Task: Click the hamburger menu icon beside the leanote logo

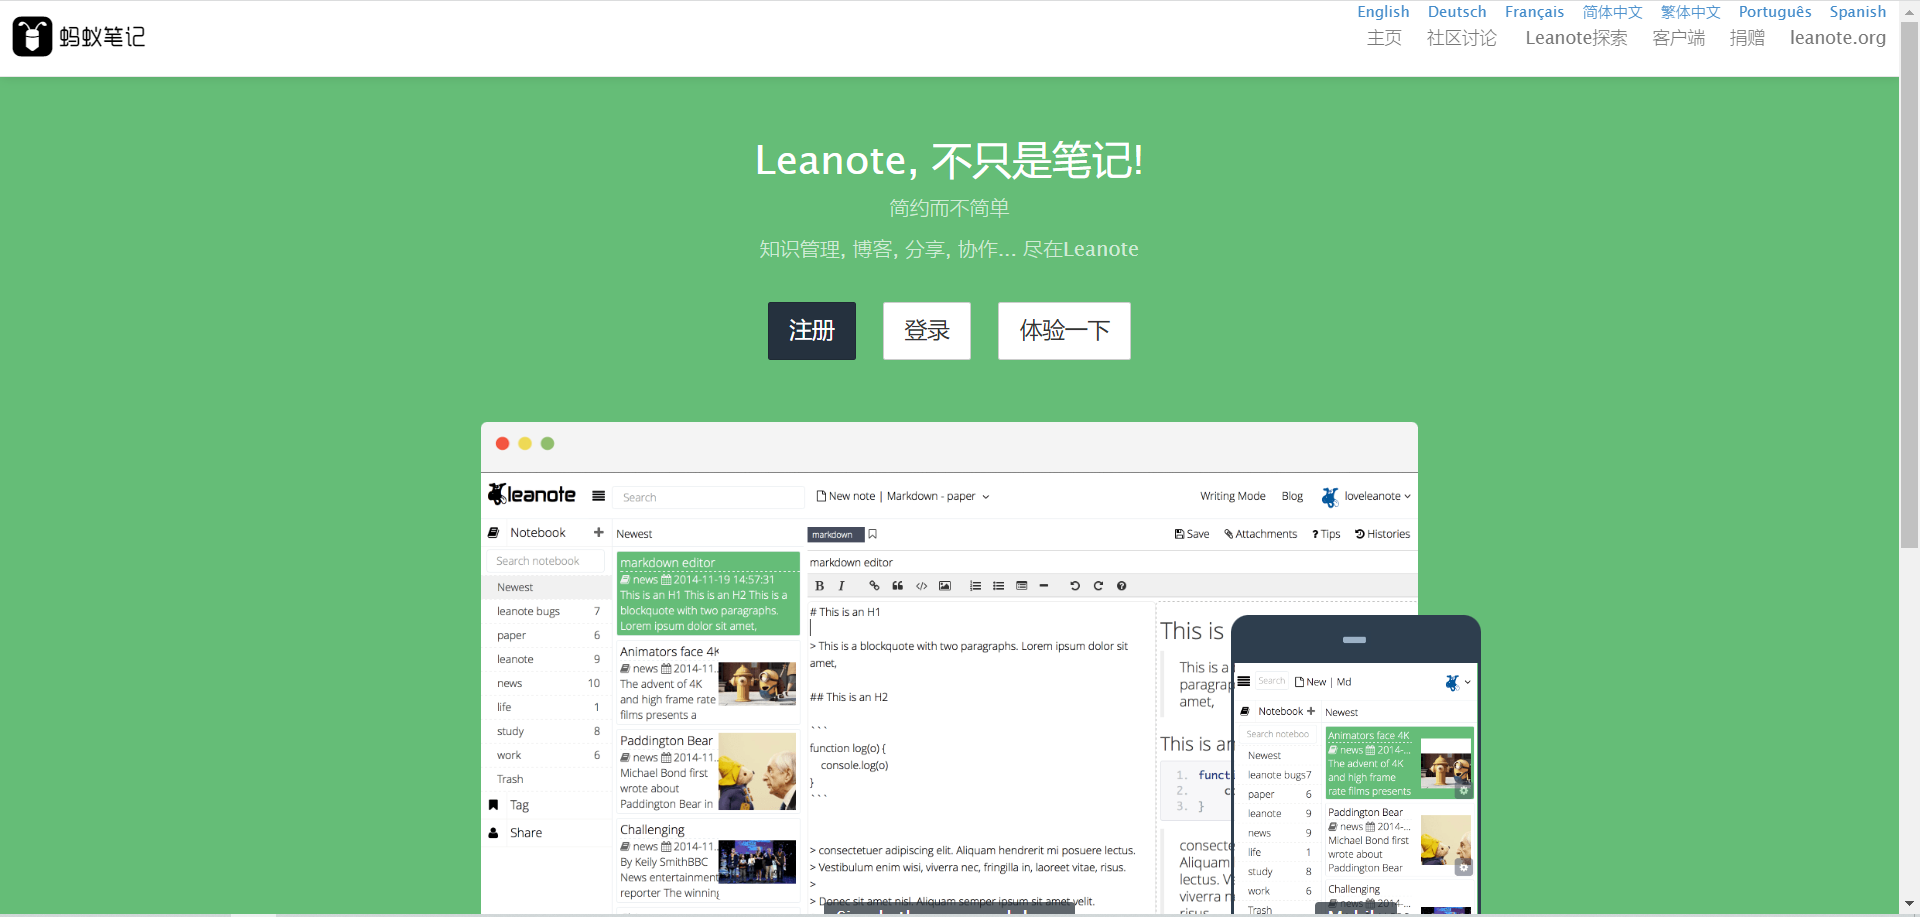Action: pyautogui.click(x=598, y=496)
